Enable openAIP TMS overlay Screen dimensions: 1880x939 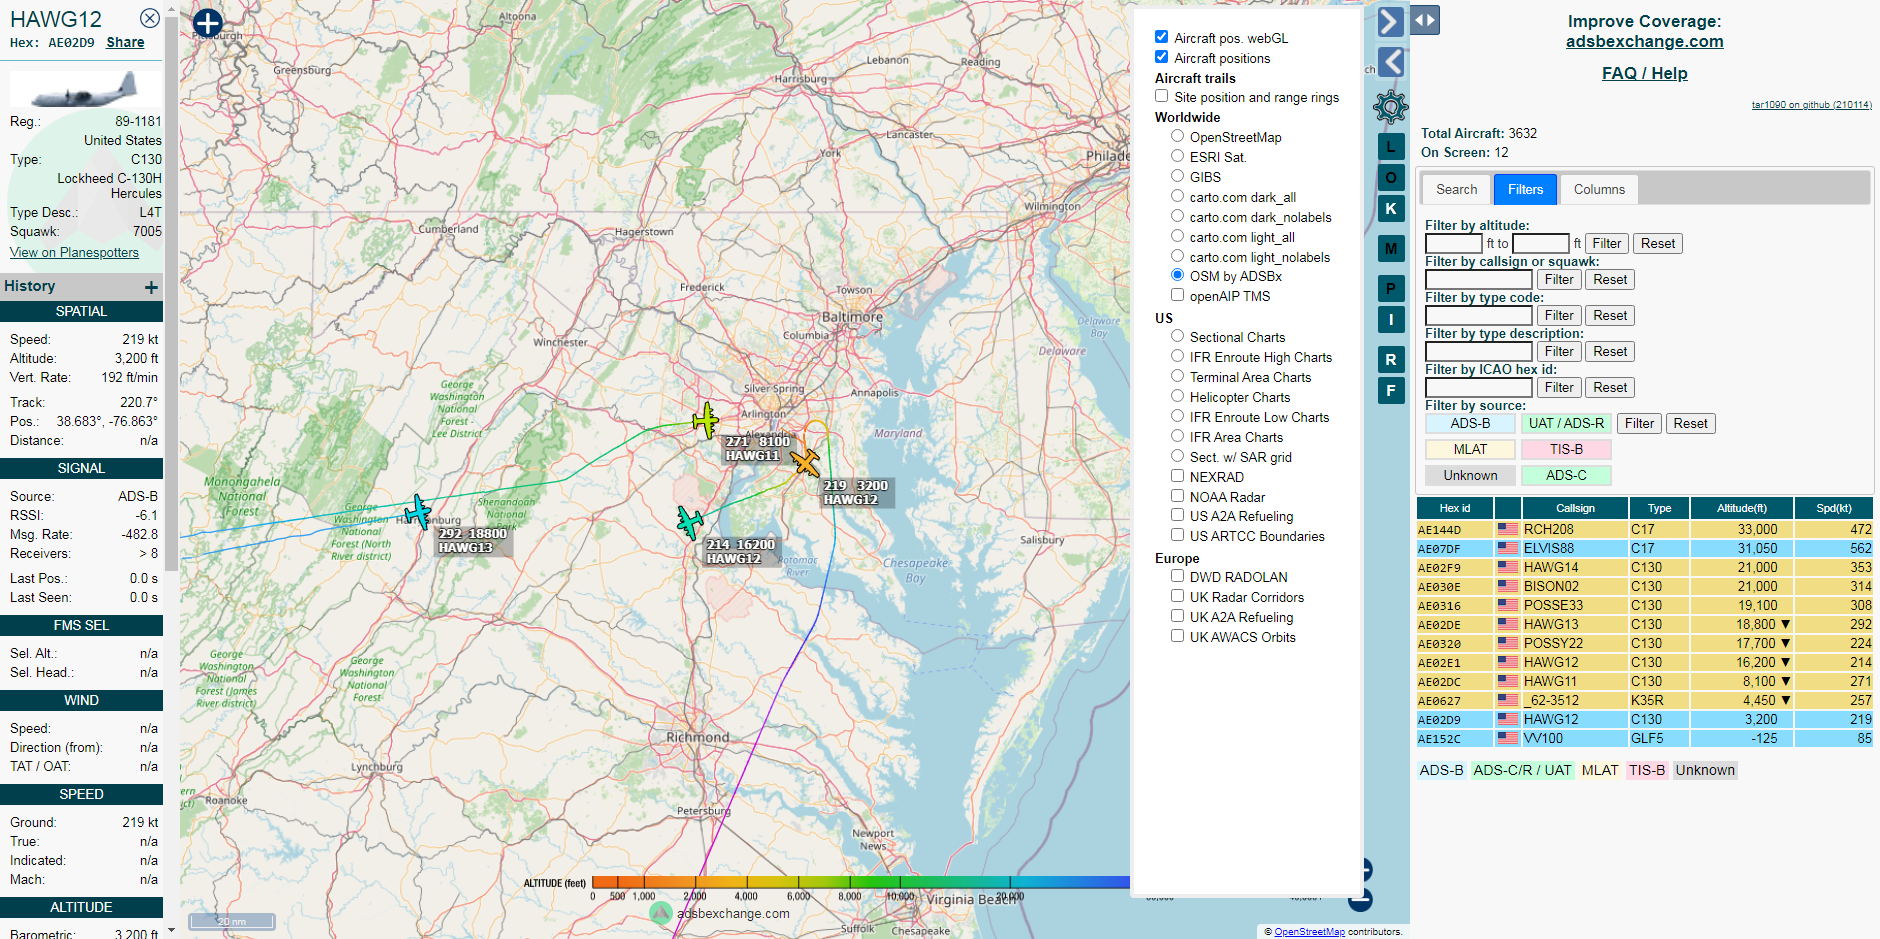pyautogui.click(x=1177, y=295)
